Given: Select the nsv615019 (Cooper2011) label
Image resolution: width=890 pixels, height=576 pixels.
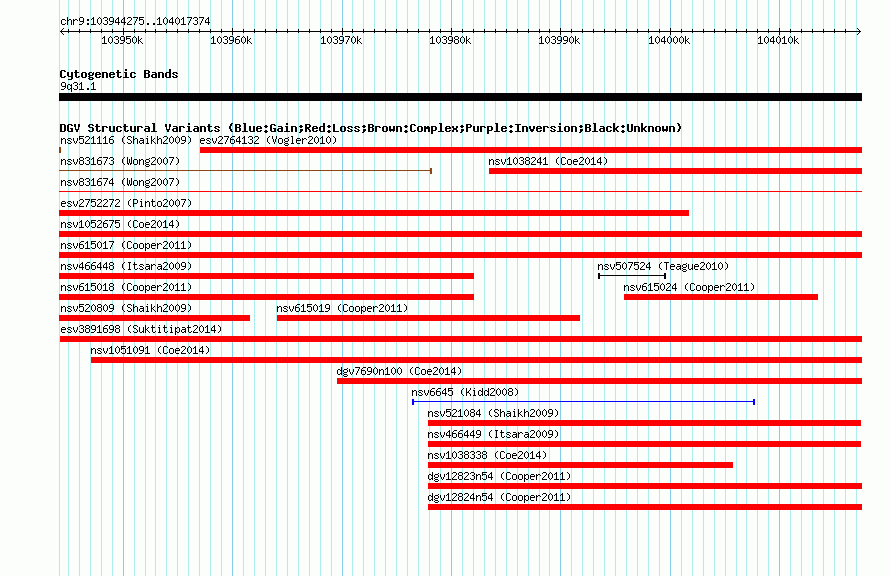Looking at the screenshot, I should point(342,308).
